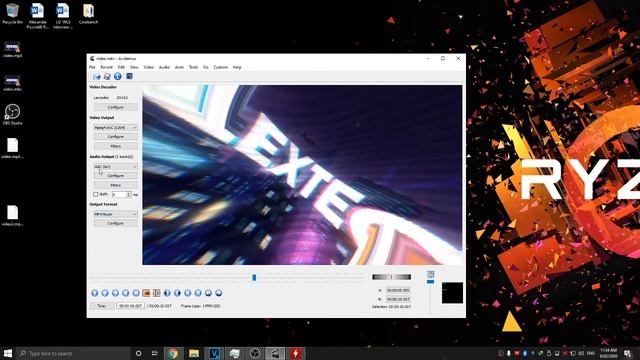Skip forward one minute
This screenshot has height=360, width=640.
click(x=219, y=293)
